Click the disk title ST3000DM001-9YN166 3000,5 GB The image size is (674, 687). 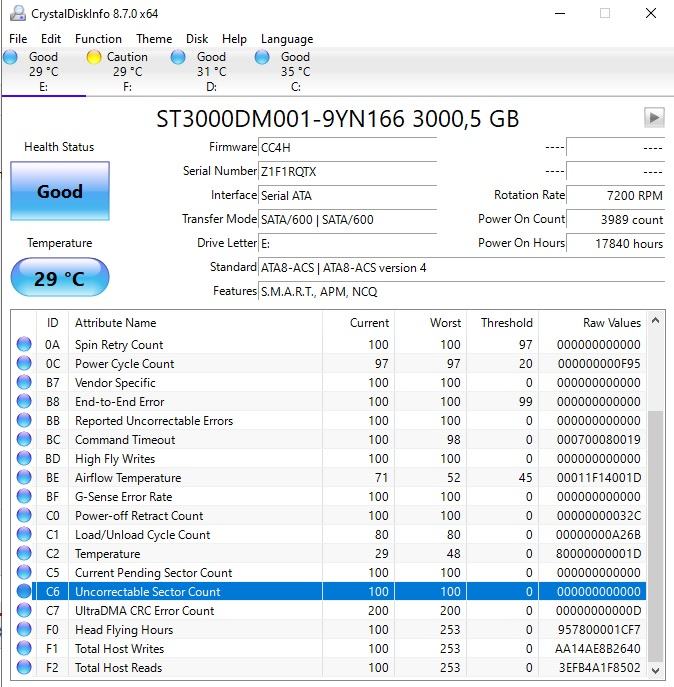click(x=337, y=119)
